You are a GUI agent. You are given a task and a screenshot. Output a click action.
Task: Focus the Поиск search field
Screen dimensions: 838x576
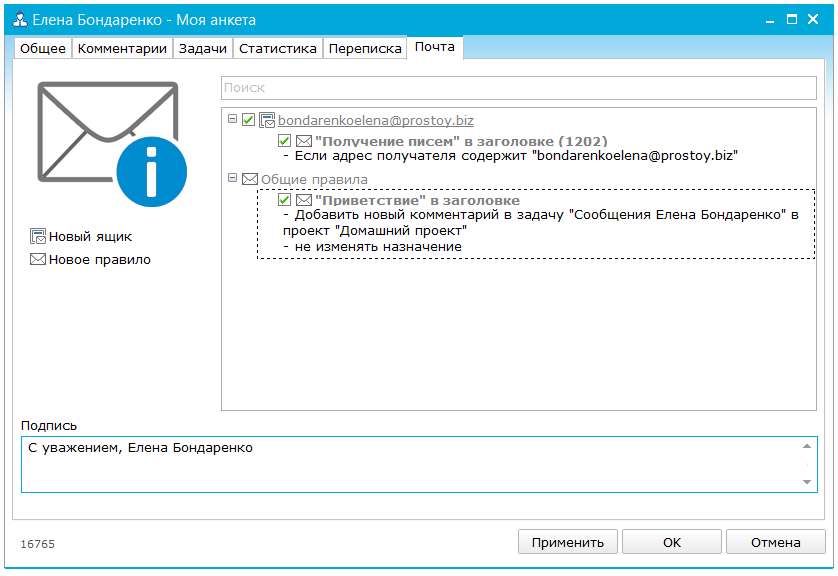tap(518, 88)
